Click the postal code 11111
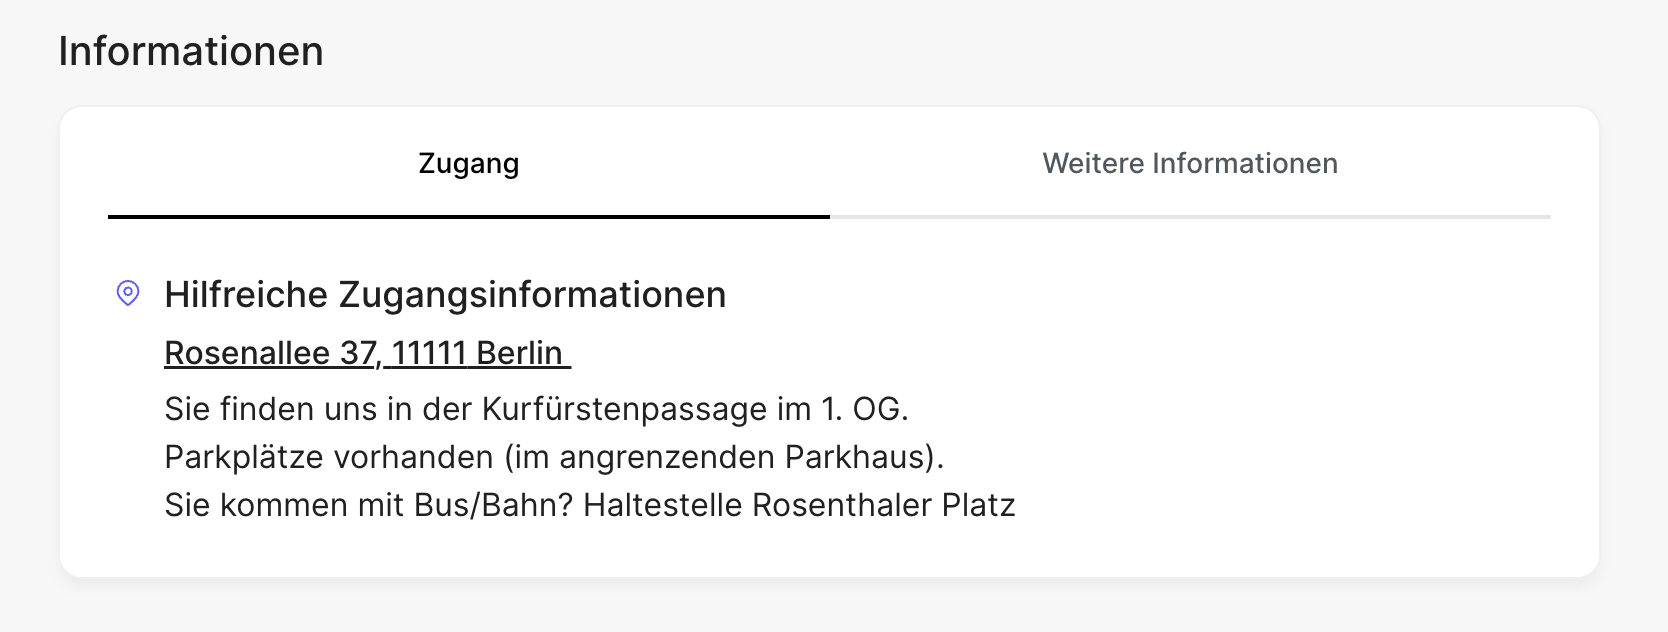 tap(429, 353)
